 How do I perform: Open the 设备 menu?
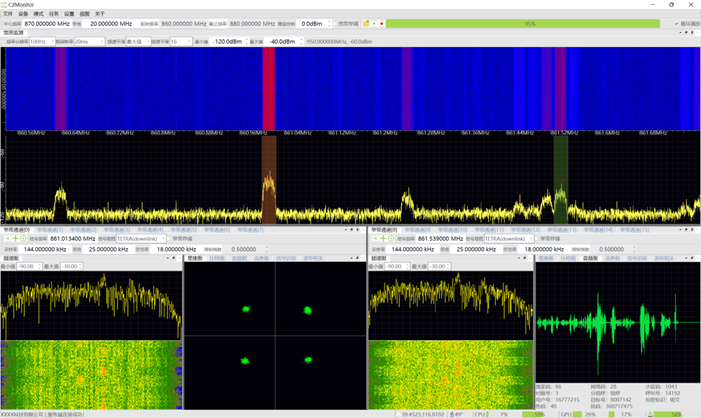click(x=23, y=14)
